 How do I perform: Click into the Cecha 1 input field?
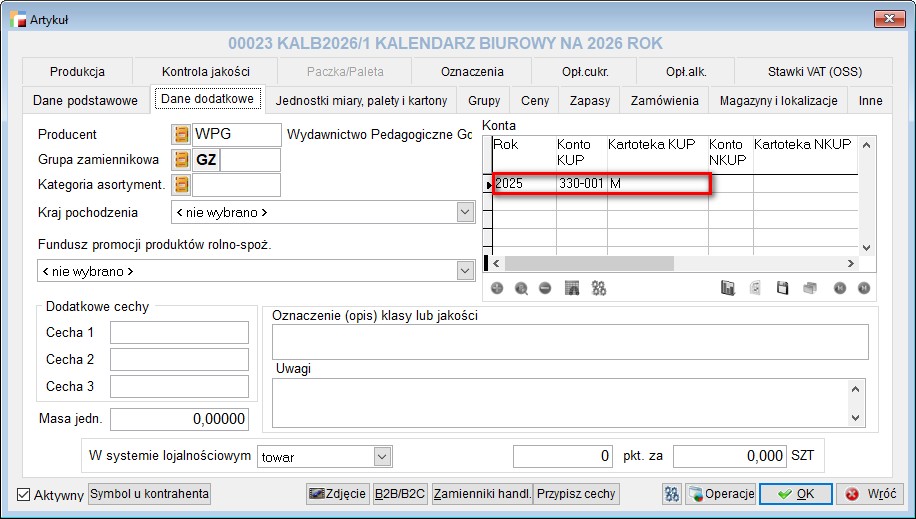click(x=179, y=333)
